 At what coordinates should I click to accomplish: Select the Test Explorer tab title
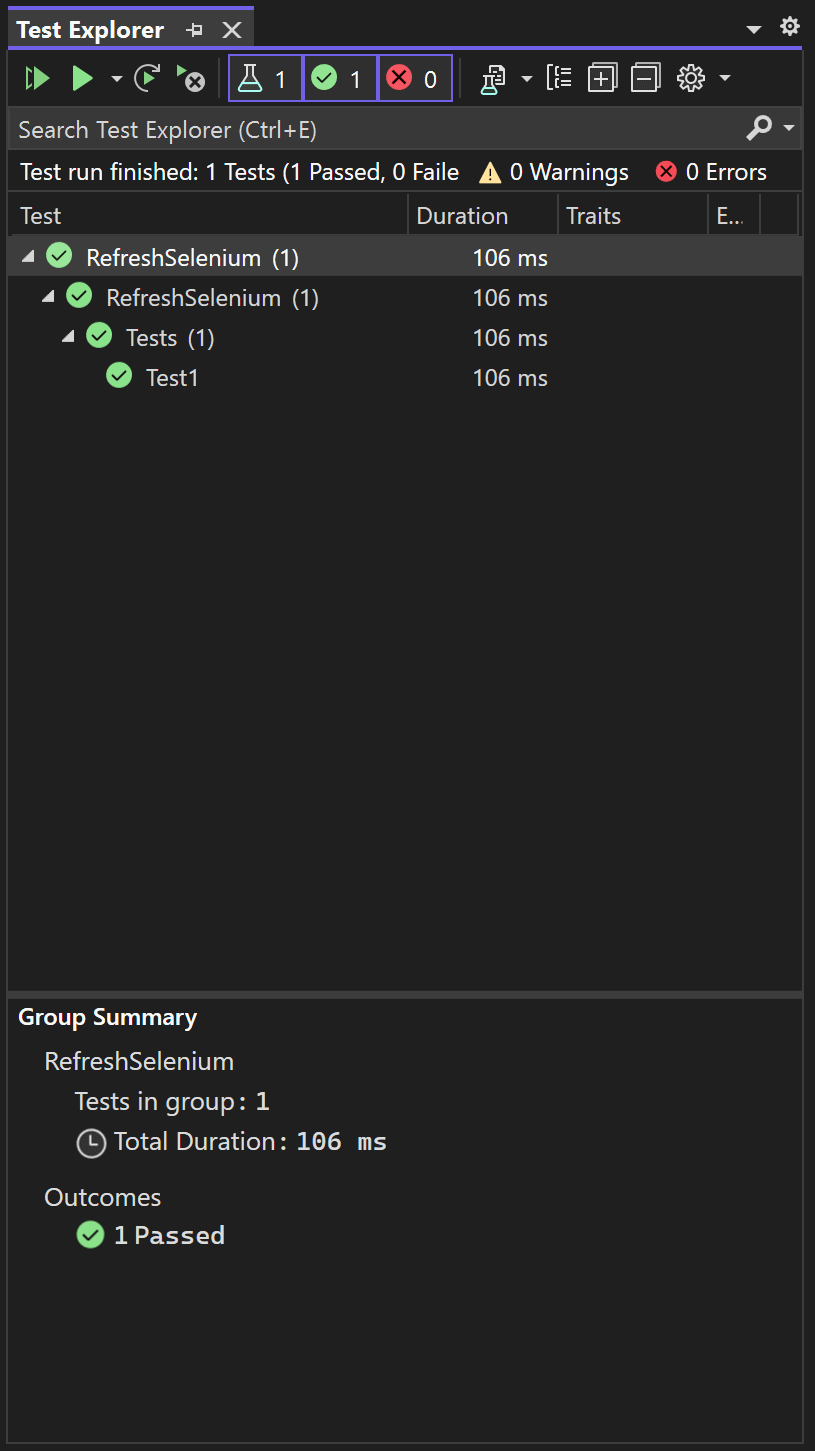pos(90,30)
